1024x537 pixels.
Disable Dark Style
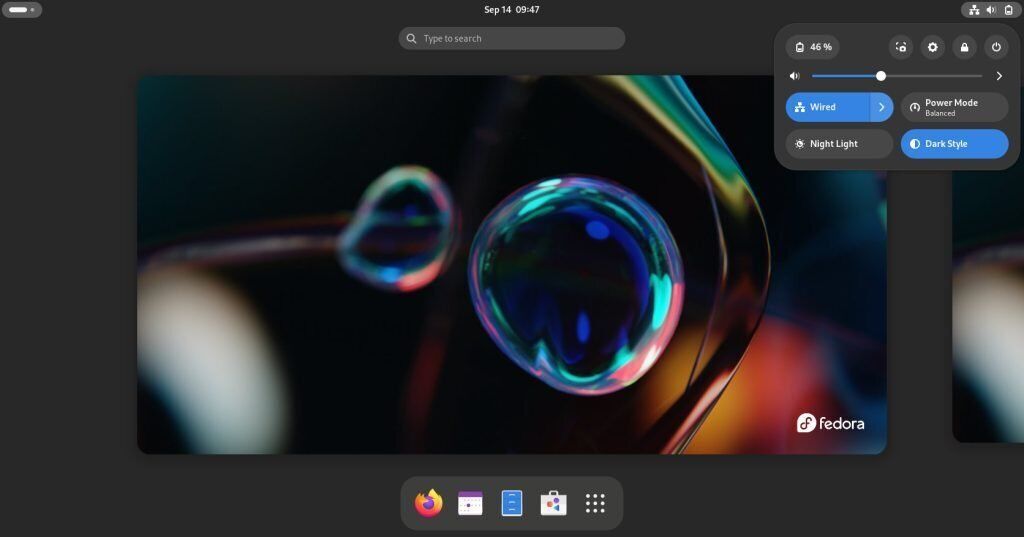pyautogui.click(x=954, y=144)
